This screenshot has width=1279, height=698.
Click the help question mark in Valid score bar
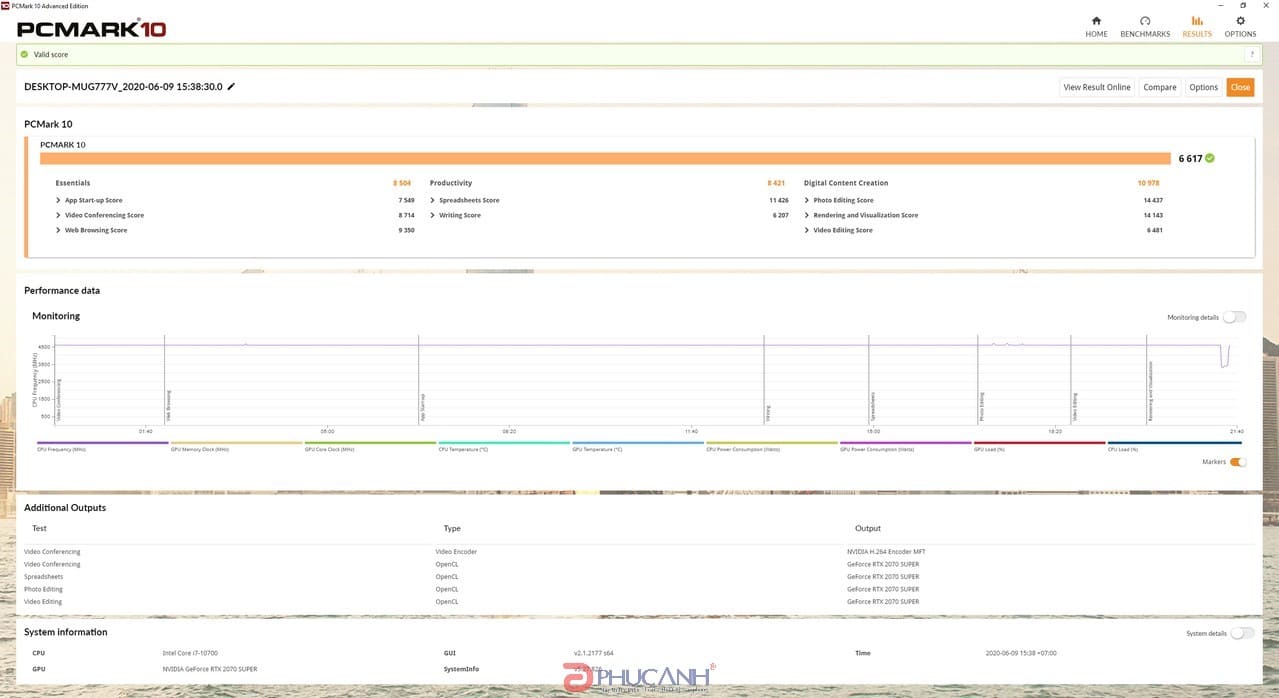pos(1250,55)
